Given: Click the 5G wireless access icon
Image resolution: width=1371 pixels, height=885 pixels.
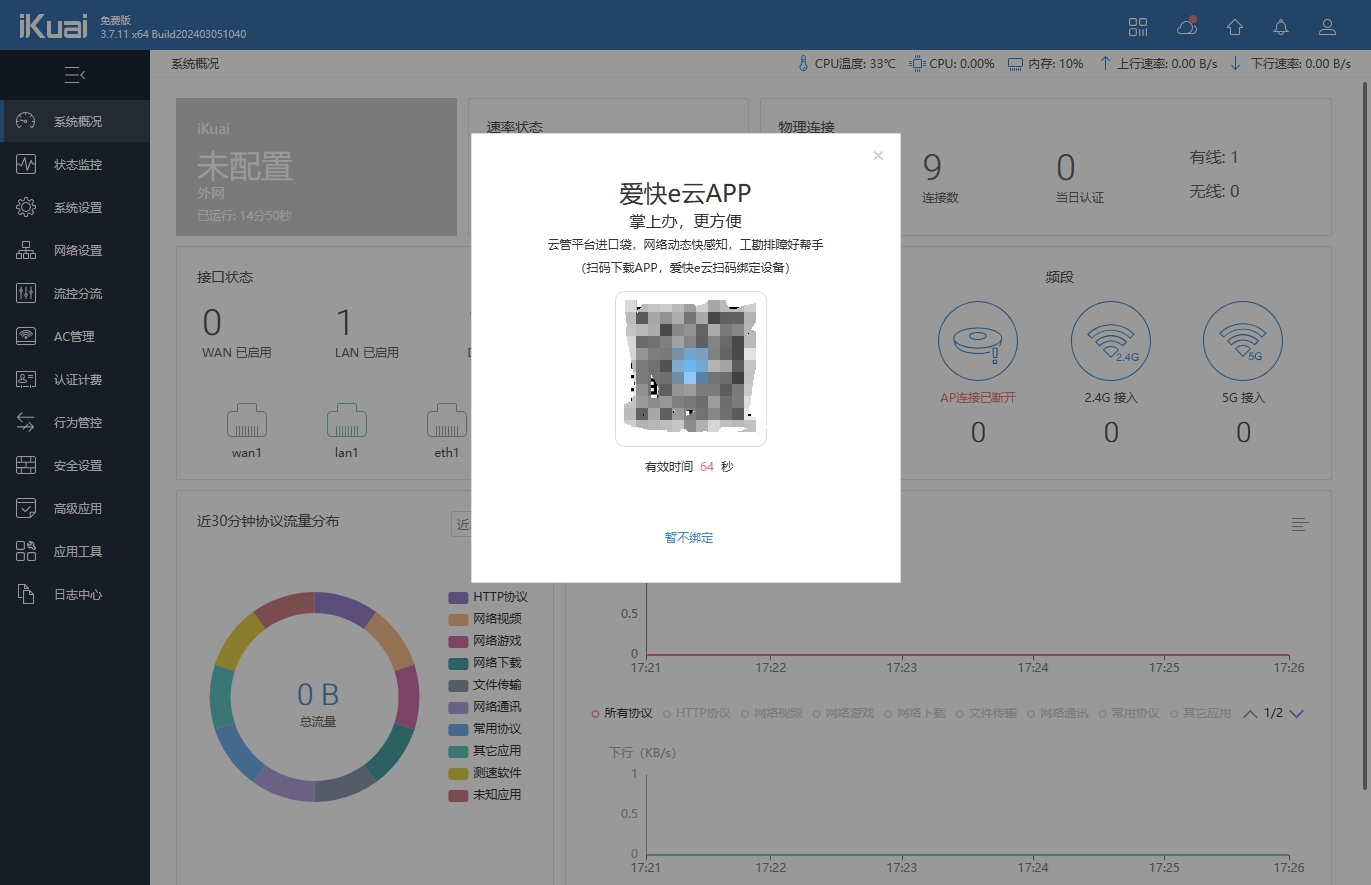Looking at the screenshot, I should 1243,342.
